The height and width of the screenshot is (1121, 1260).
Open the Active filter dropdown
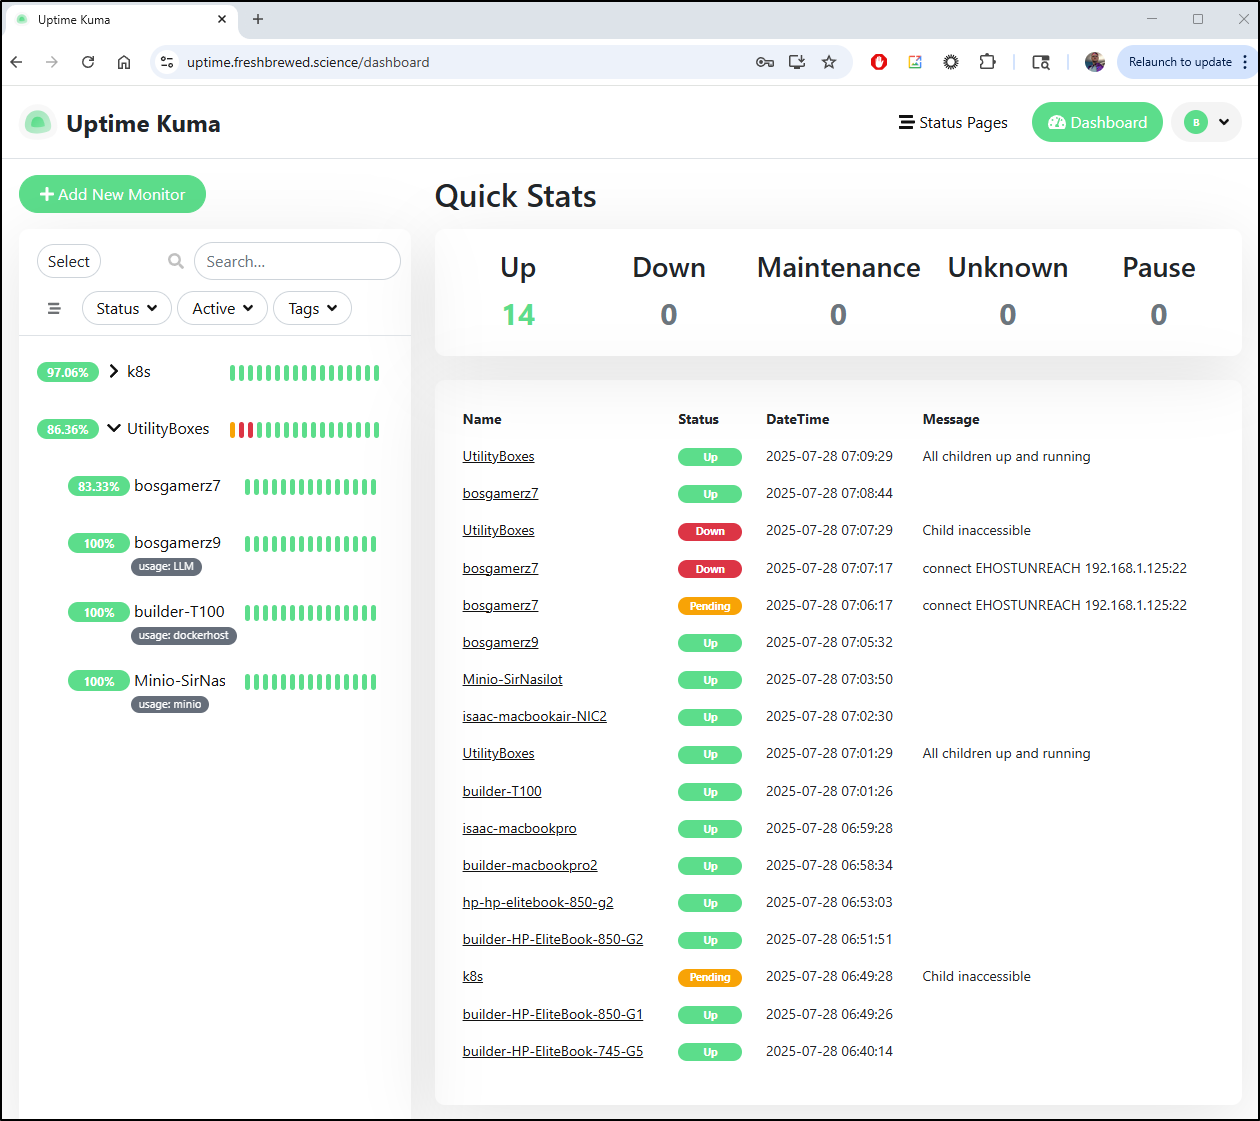point(222,308)
